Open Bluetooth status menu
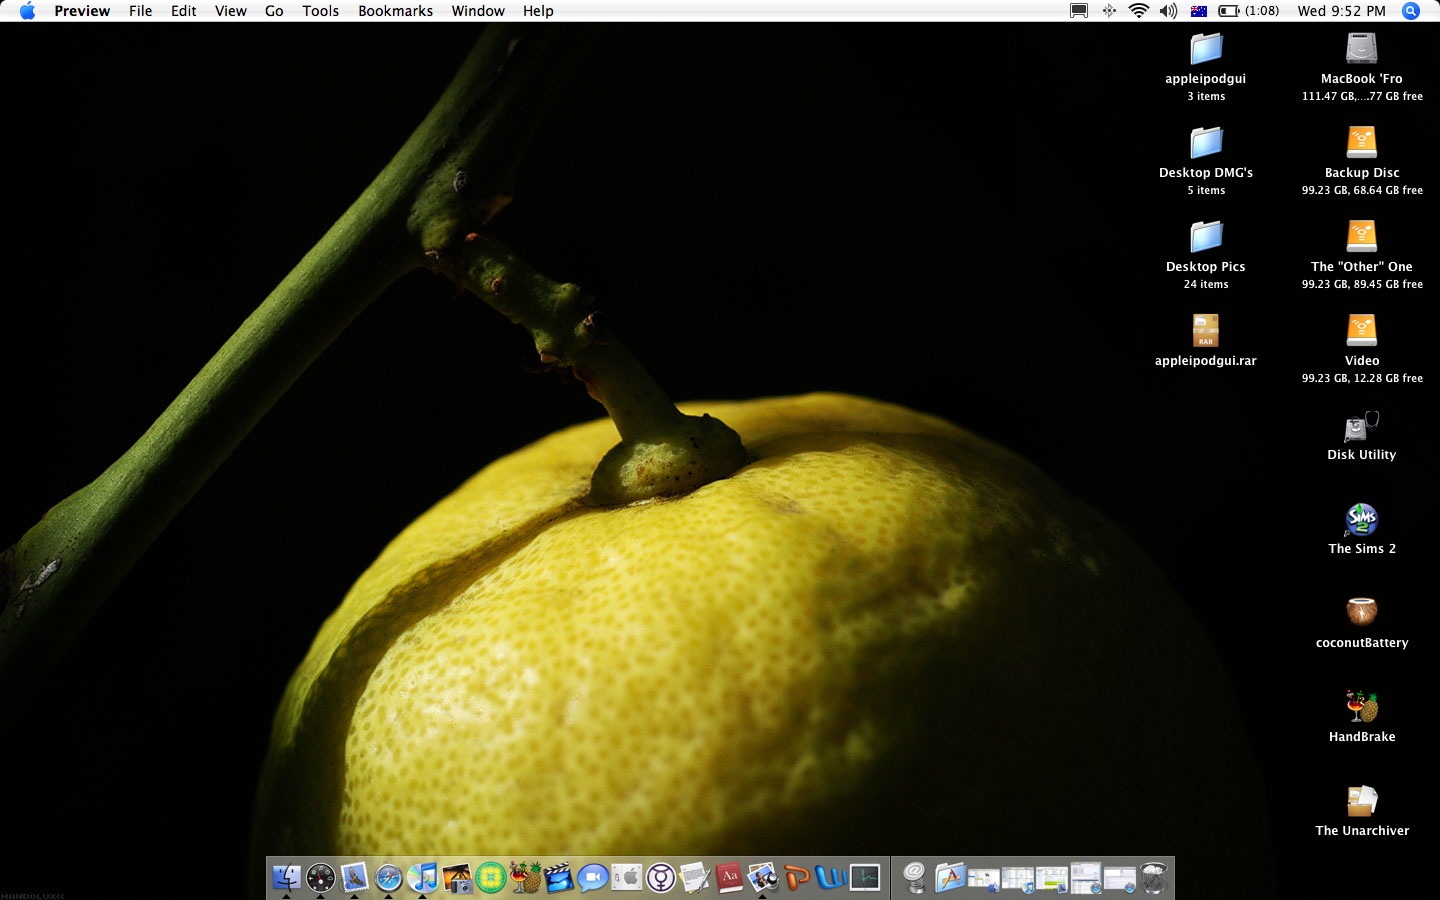Screen dimensions: 1440x900 click(1109, 11)
